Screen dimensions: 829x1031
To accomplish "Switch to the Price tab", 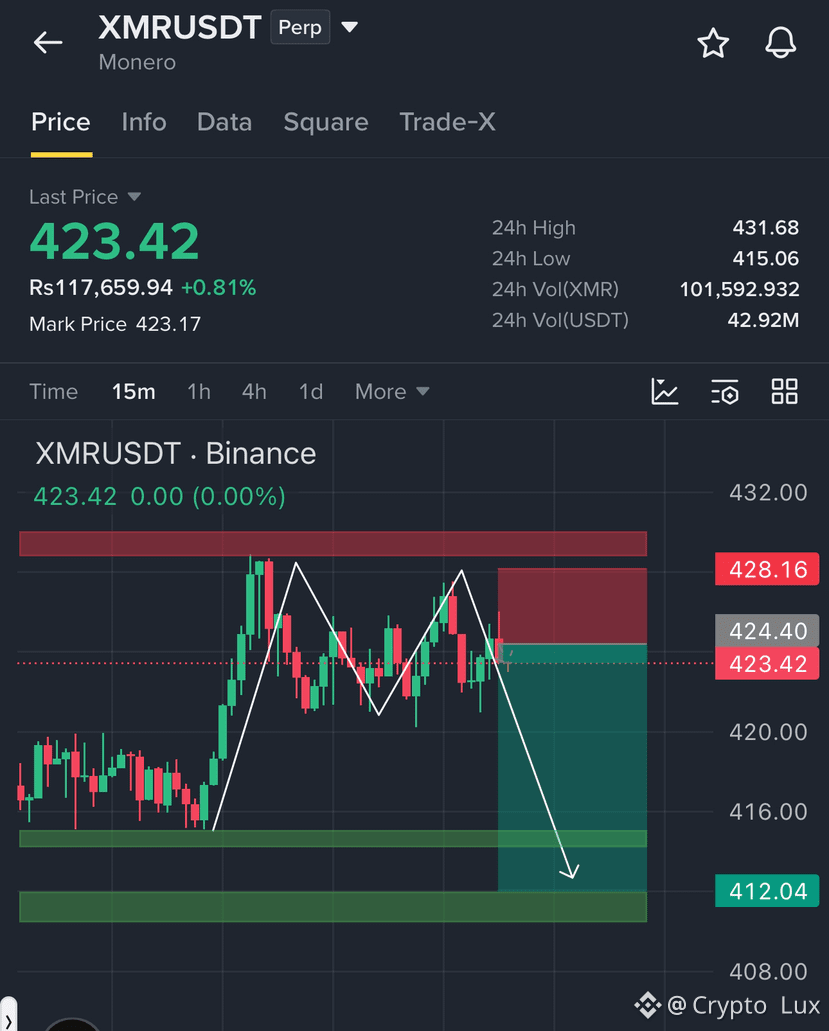I will pyautogui.click(x=60, y=122).
